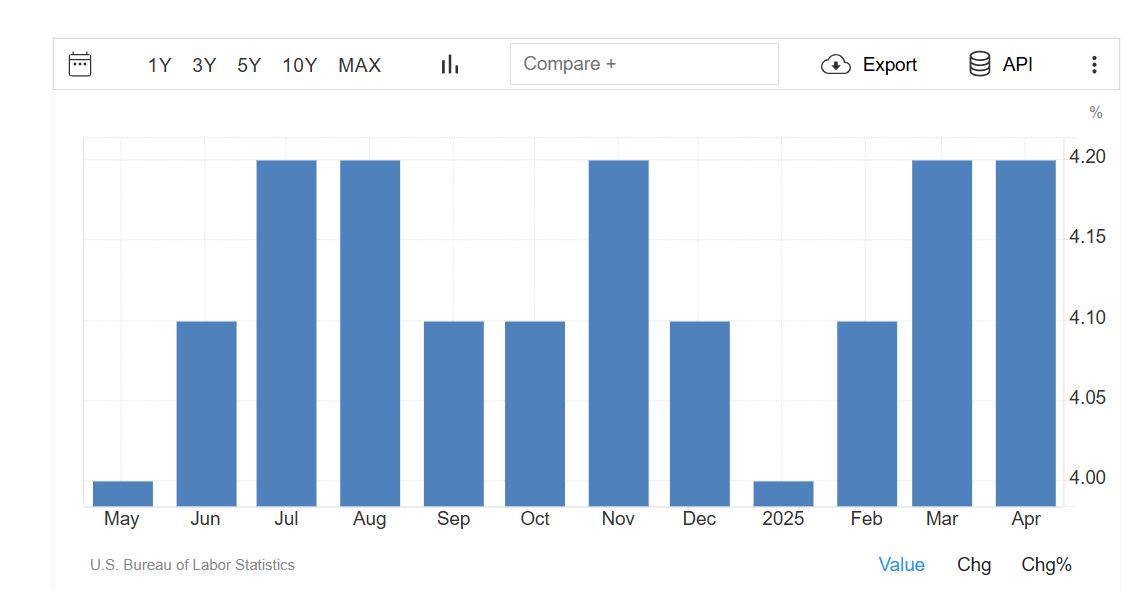
Task: Open the three-dot more options menu
Action: click(1094, 65)
